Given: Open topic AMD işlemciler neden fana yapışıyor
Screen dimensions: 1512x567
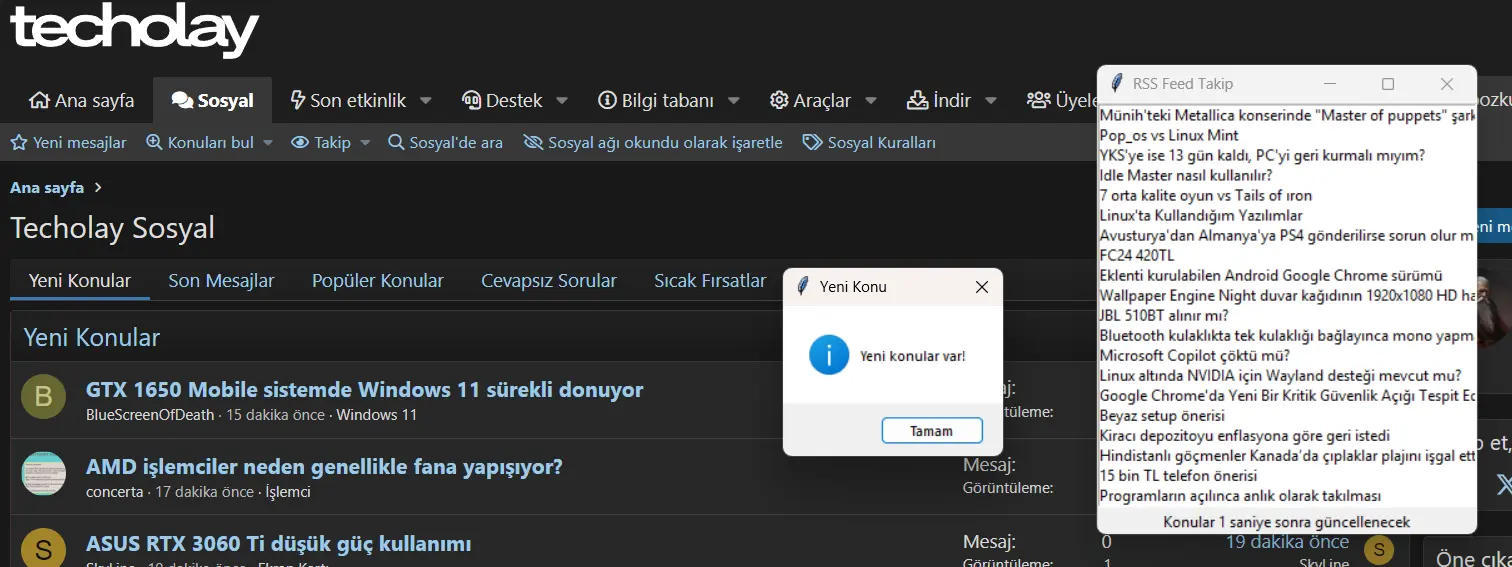Looking at the screenshot, I should pyautogui.click(x=325, y=466).
